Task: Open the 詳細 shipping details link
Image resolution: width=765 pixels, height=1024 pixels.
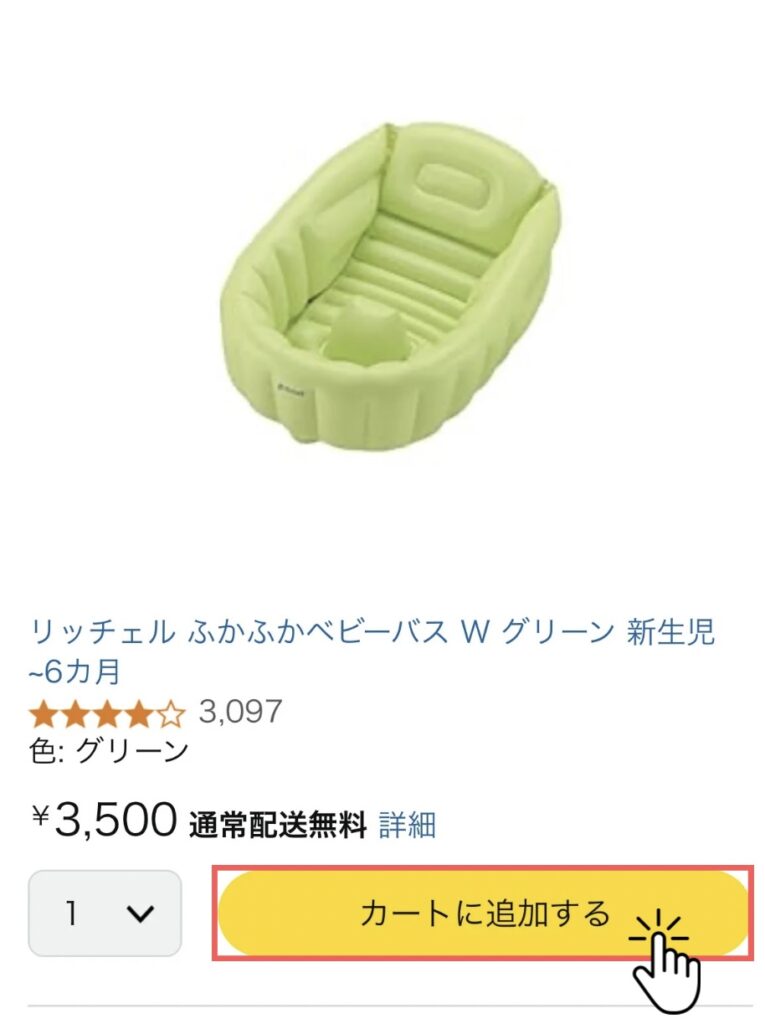Action: [407, 824]
